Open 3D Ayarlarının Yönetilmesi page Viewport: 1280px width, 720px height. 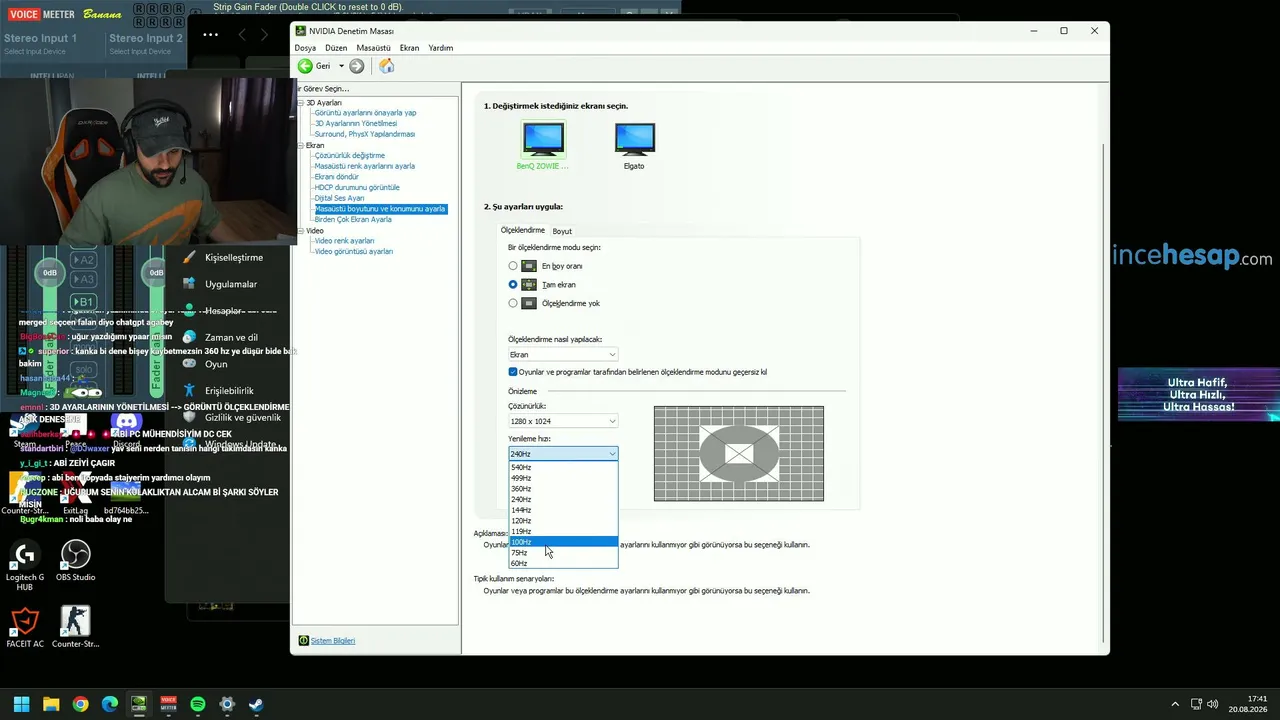click(355, 123)
